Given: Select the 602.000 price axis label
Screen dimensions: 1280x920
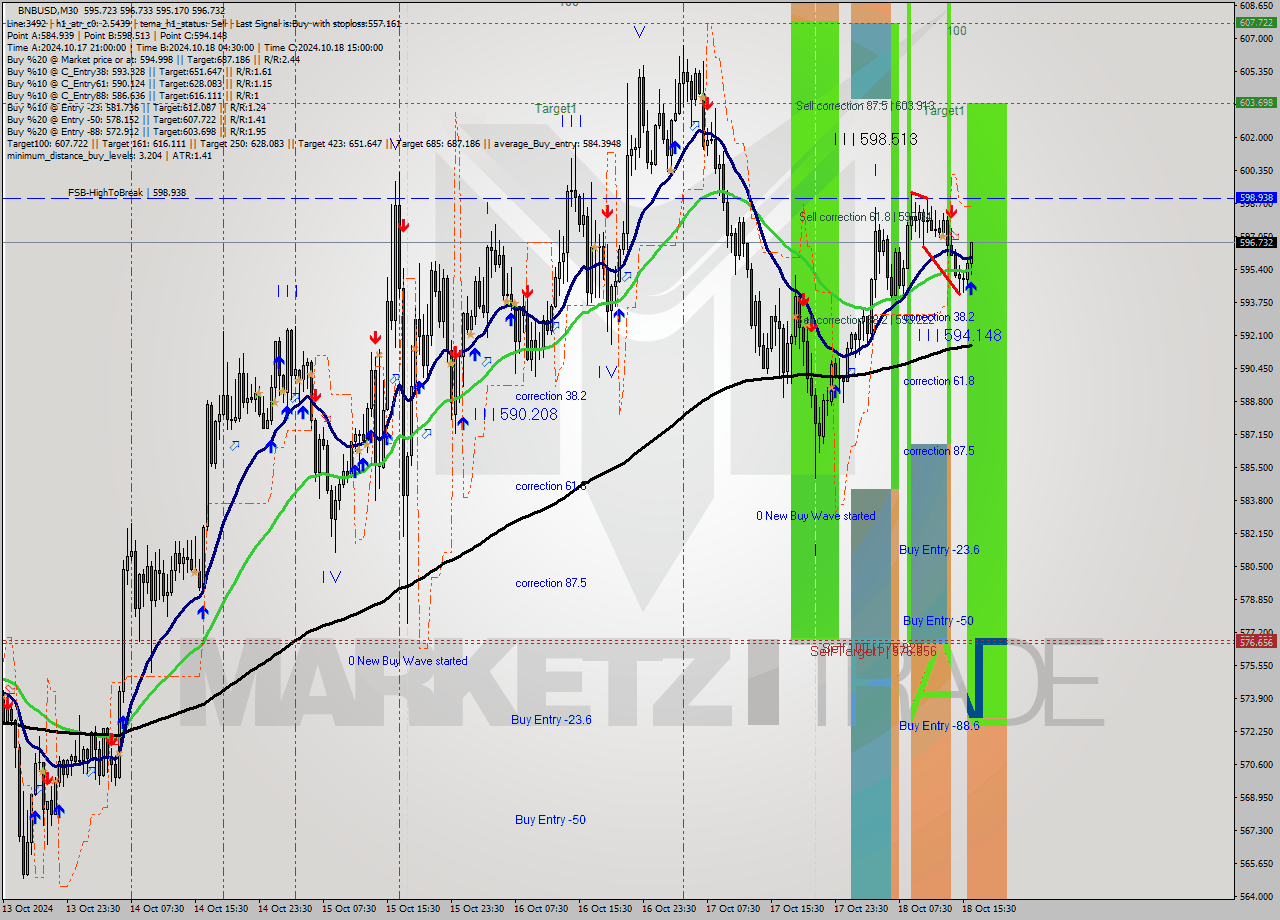Looking at the screenshot, I should click(x=1255, y=137).
